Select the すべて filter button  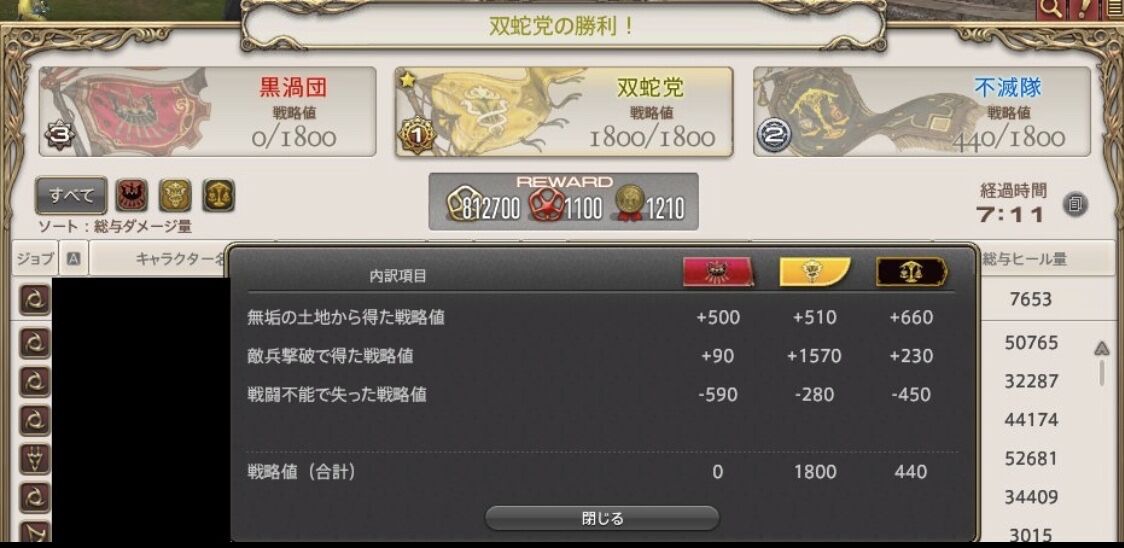pyautogui.click(x=71, y=196)
